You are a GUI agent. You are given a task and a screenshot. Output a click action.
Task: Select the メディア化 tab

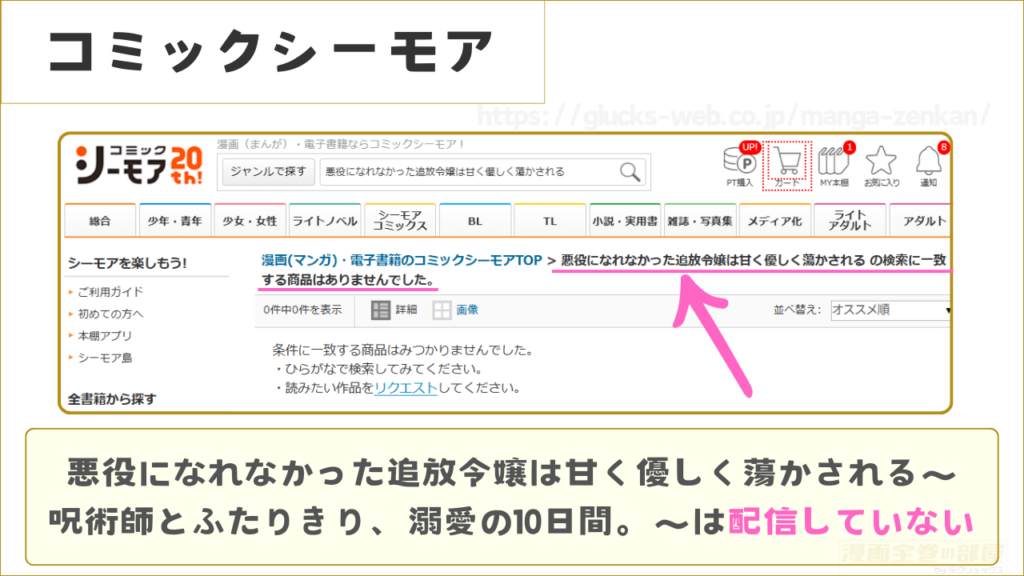775,221
